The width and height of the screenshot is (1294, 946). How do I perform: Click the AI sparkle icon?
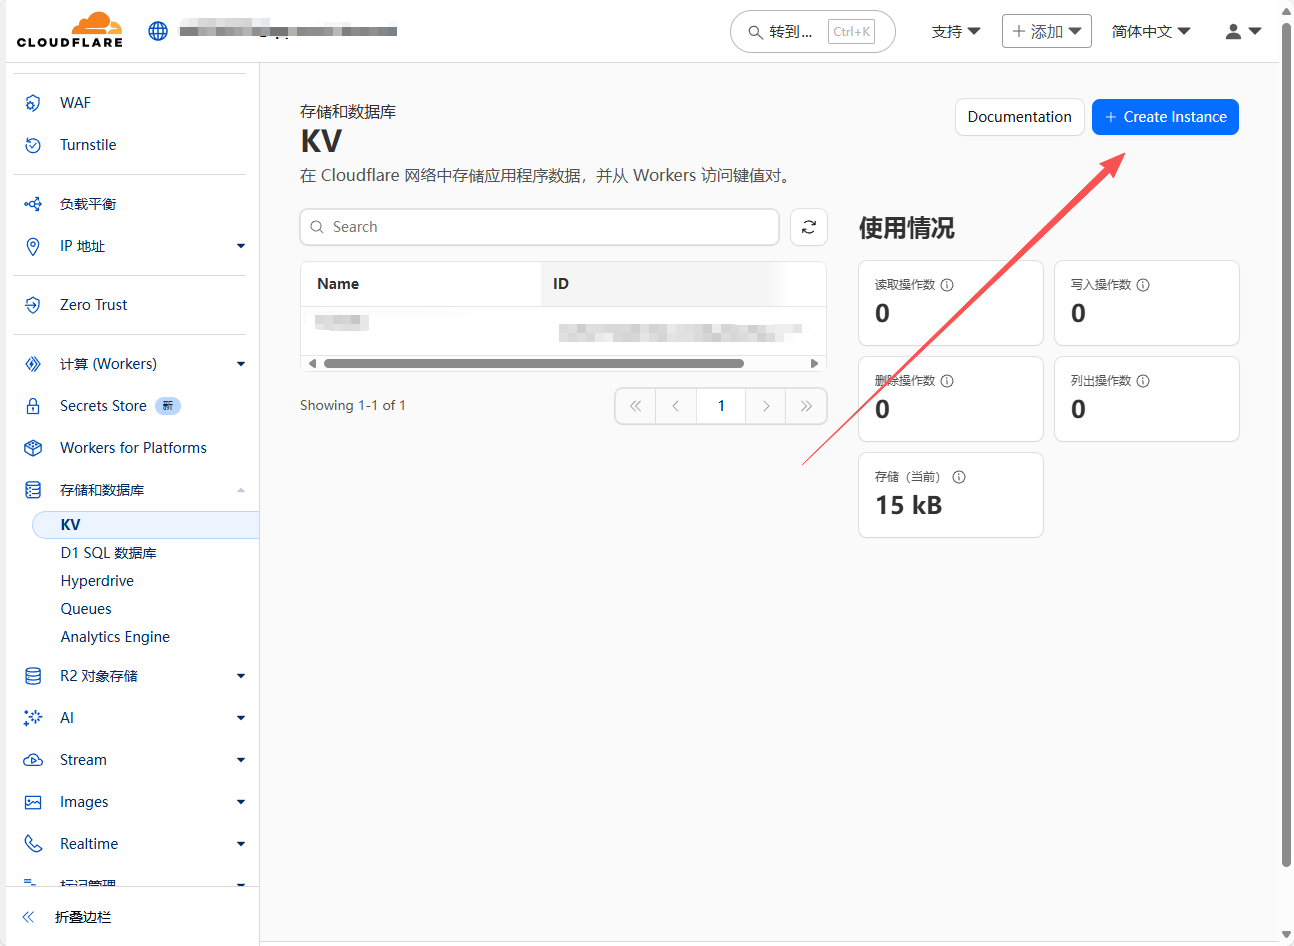coord(33,718)
